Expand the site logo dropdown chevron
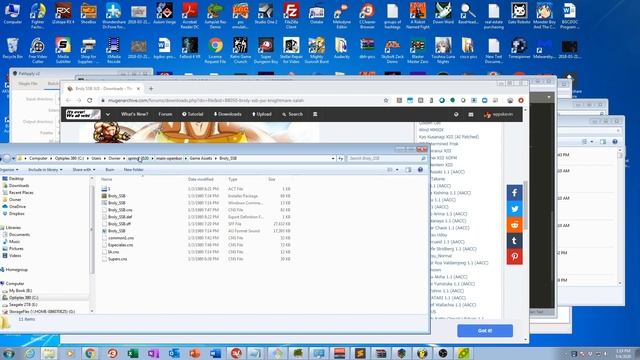Screen dimensions: 640x360 pyautogui.click(x=108, y=114)
